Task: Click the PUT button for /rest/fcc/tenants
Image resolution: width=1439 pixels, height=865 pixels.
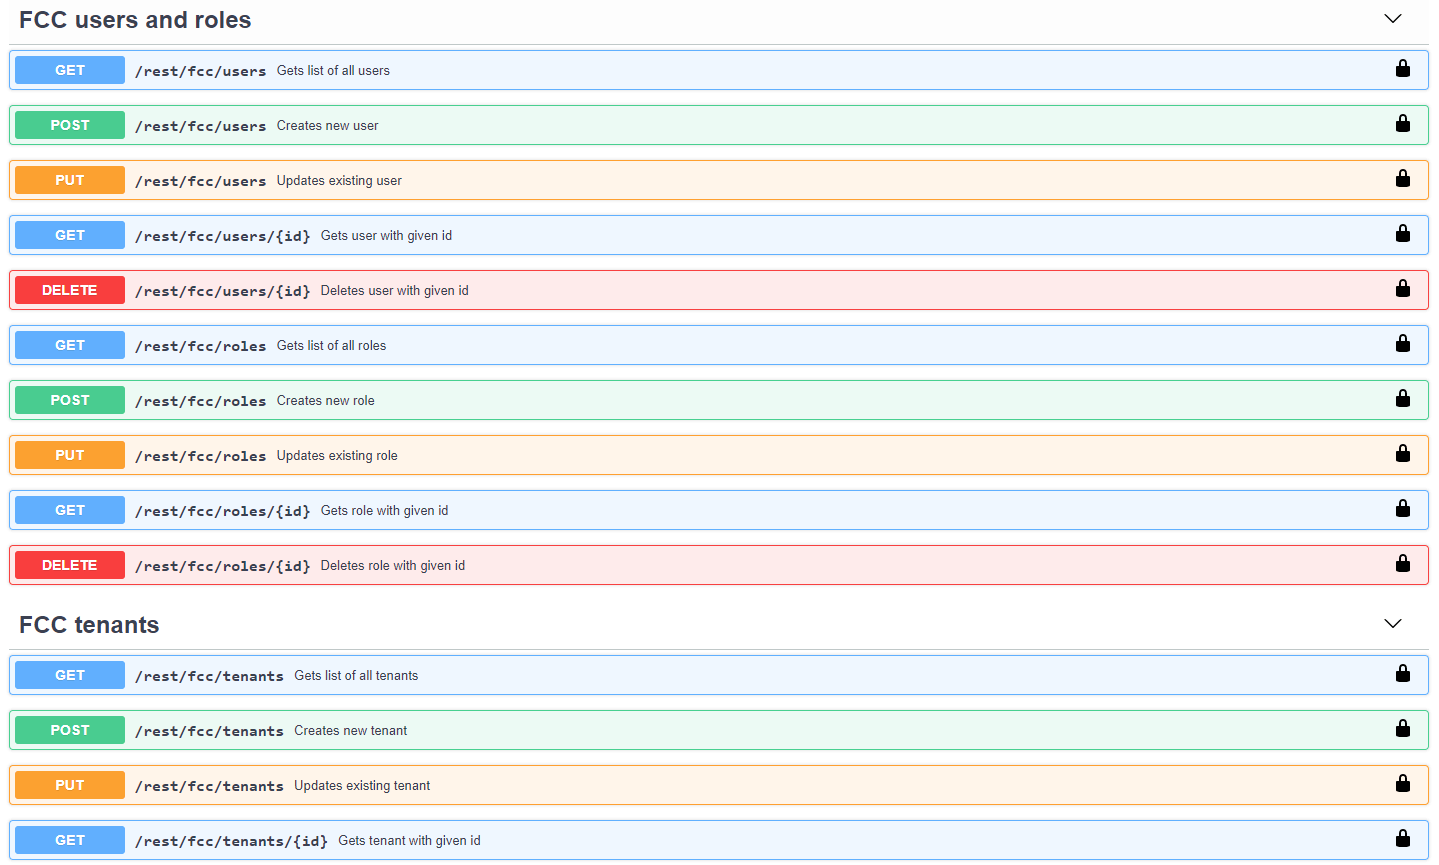Action: click(70, 785)
